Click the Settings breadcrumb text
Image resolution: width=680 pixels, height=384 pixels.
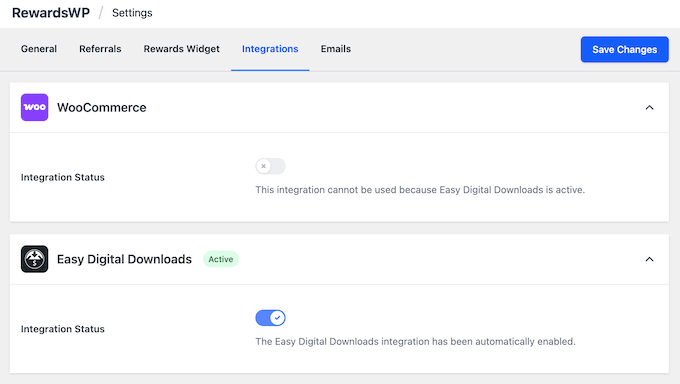(x=132, y=13)
